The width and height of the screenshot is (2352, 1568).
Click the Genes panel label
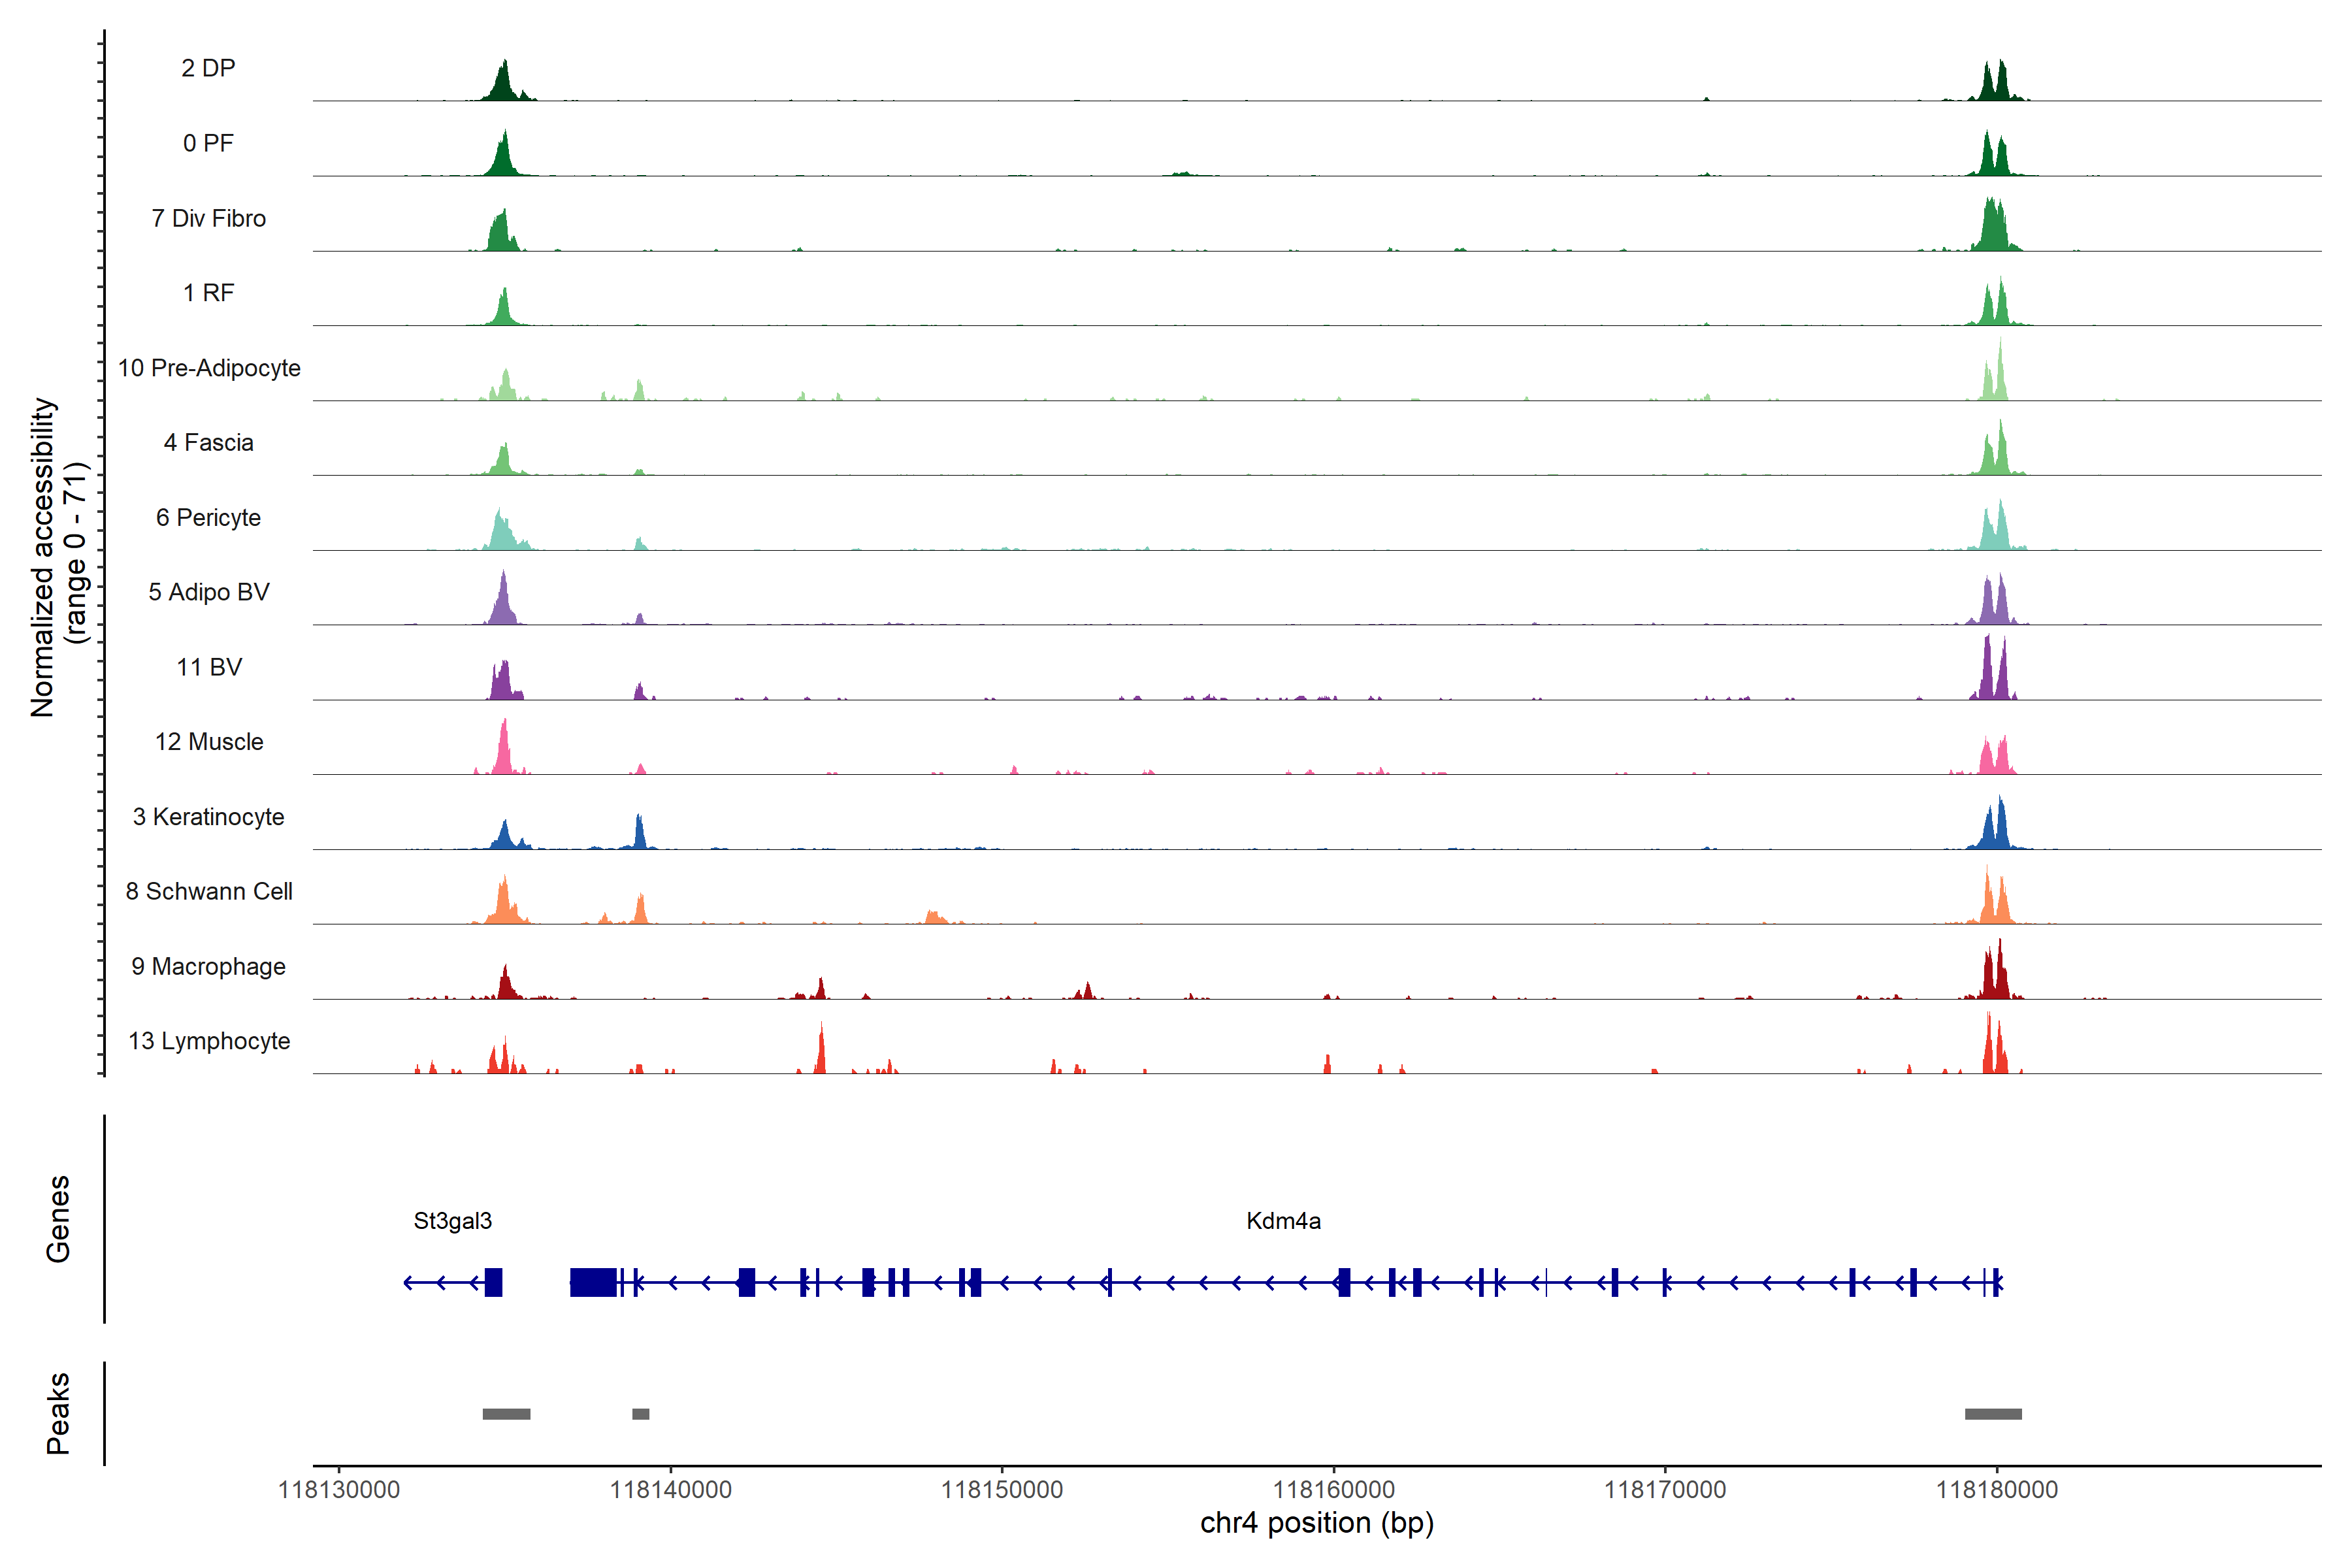coord(58,1219)
